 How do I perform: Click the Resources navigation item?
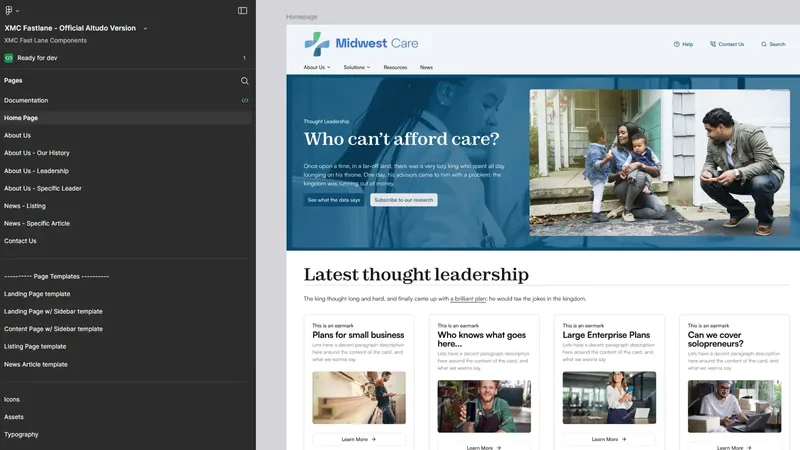395,67
